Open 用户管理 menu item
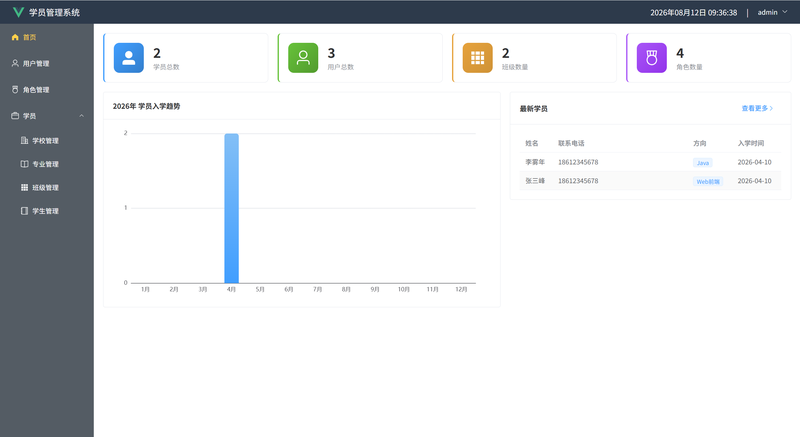800x437 pixels. click(46, 63)
